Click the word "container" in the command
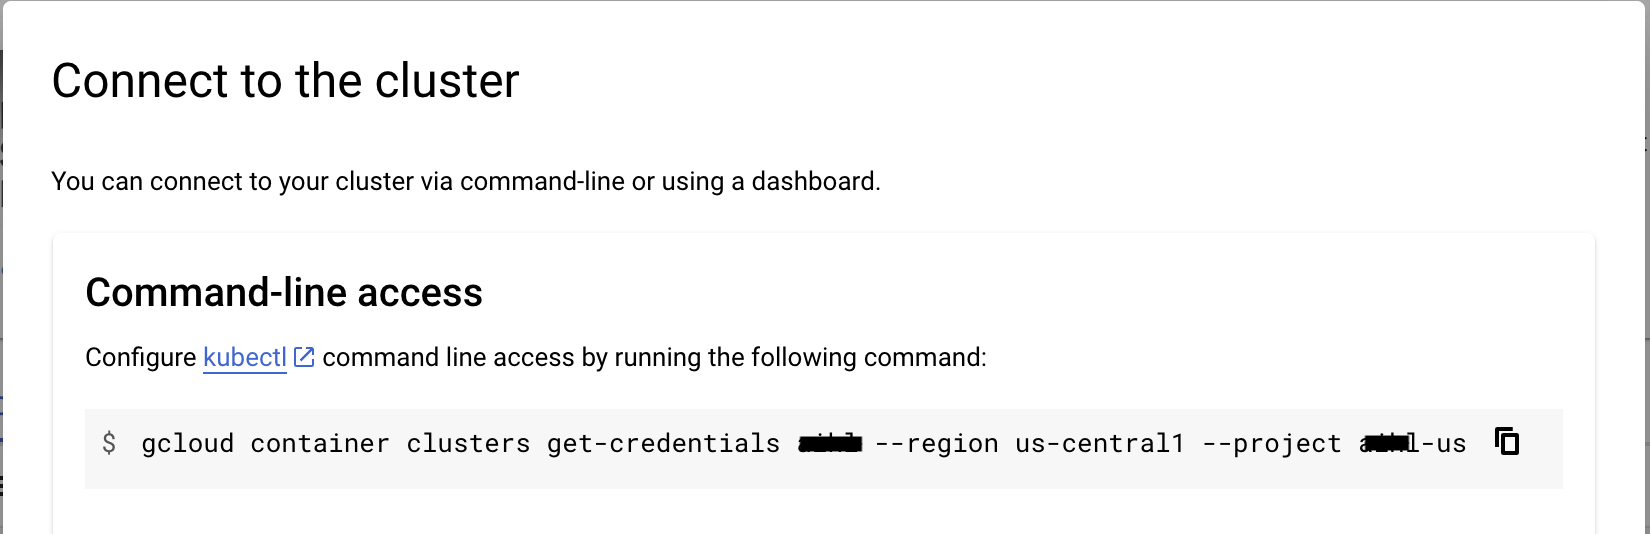Screen dimensions: 1650x534 pyautogui.click(x=320, y=443)
